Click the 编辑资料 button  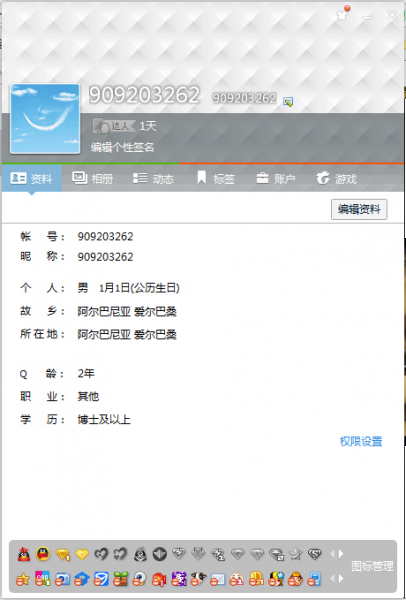pyautogui.click(x=359, y=209)
